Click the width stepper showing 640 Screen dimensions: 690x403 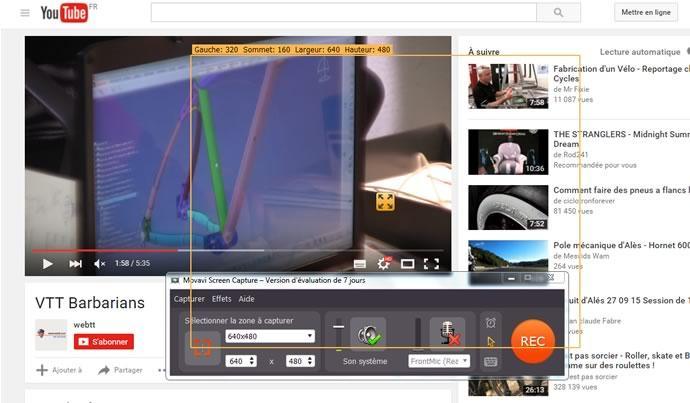point(241,361)
